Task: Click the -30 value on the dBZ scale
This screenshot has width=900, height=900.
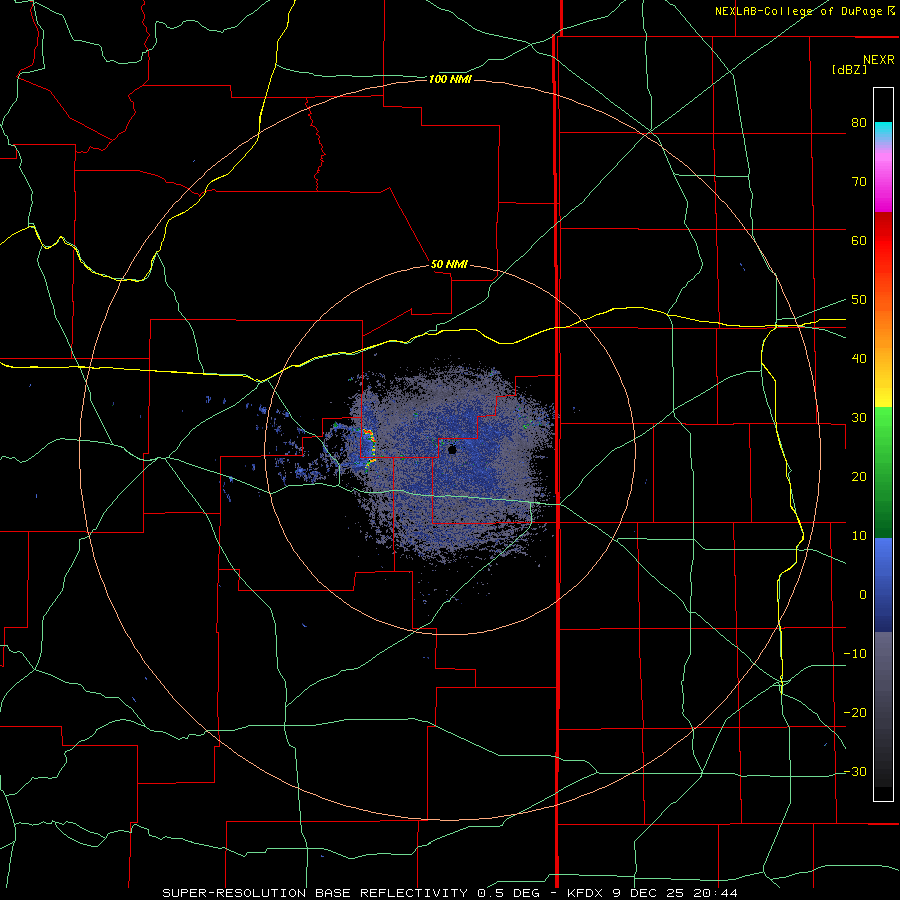Action: click(x=855, y=772)
